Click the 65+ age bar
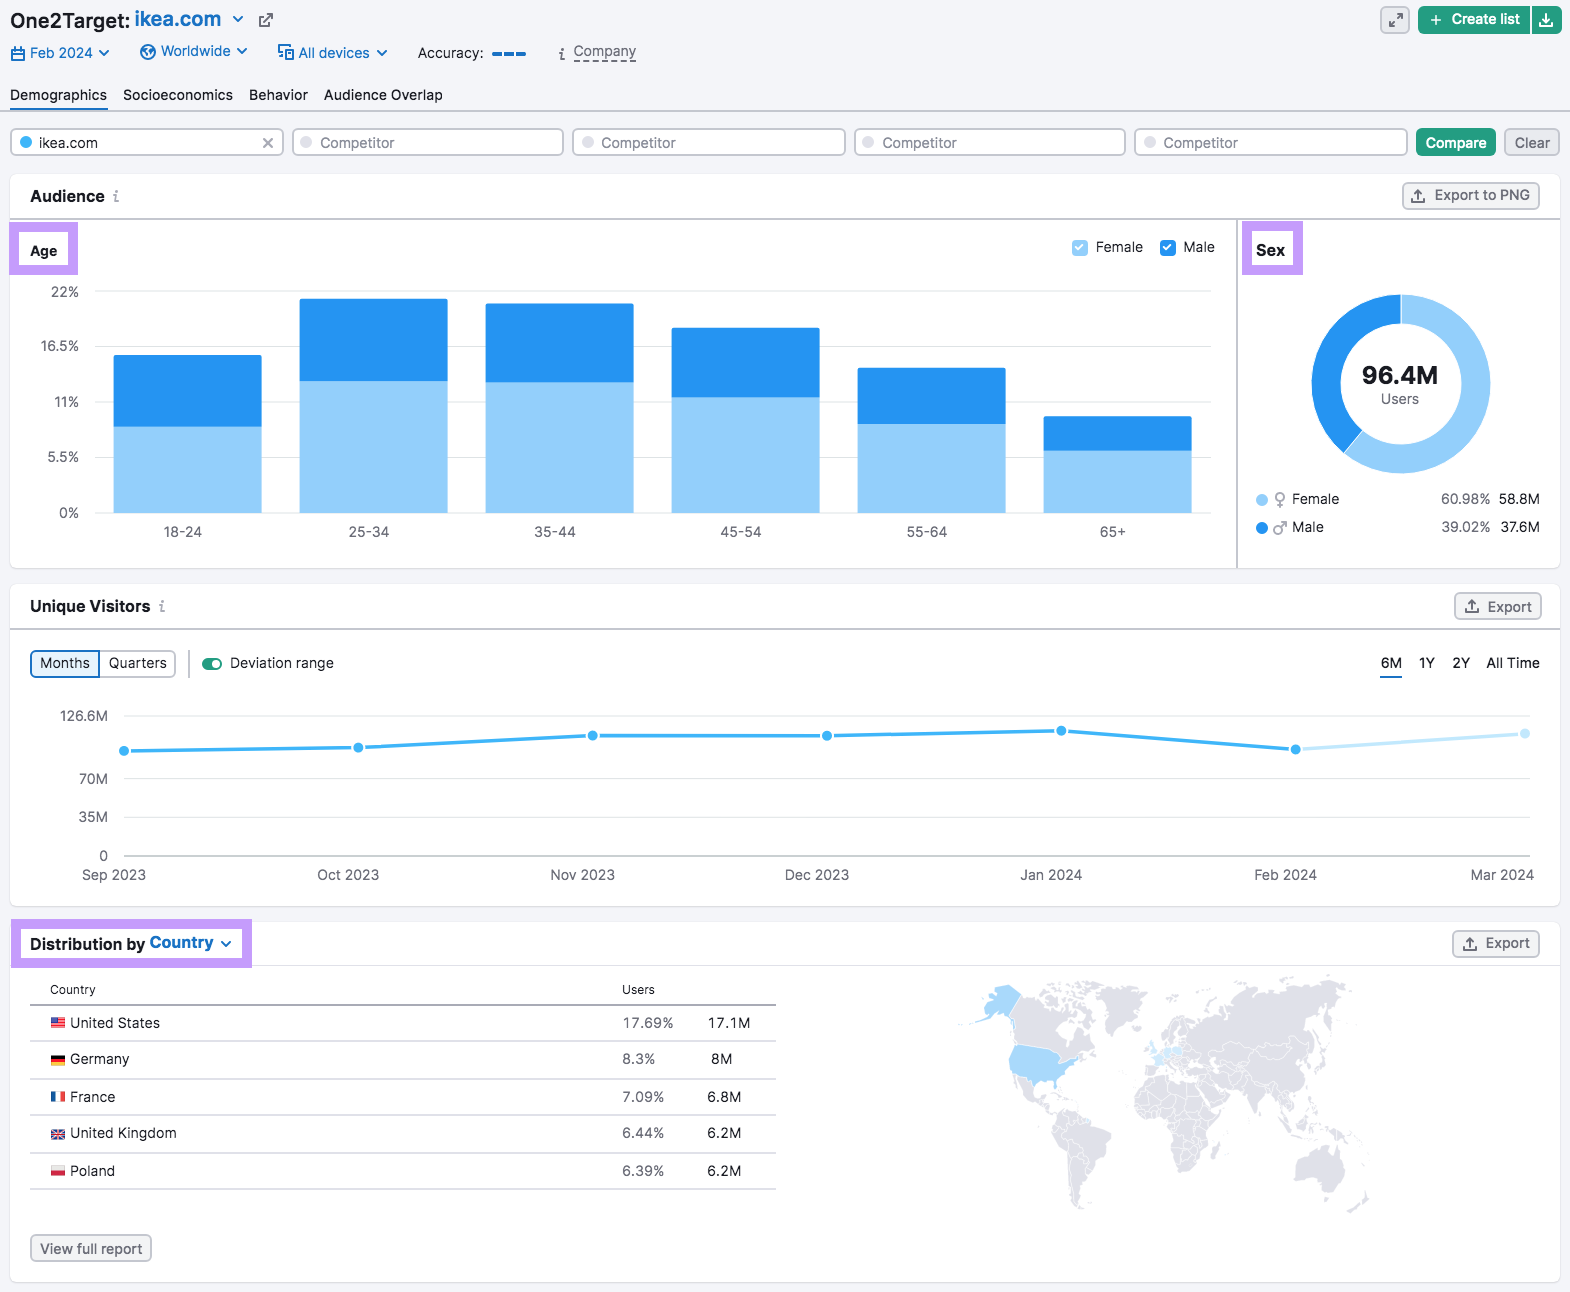This screenshot has height=1292, width=1570. click(x=1117, y=465)
